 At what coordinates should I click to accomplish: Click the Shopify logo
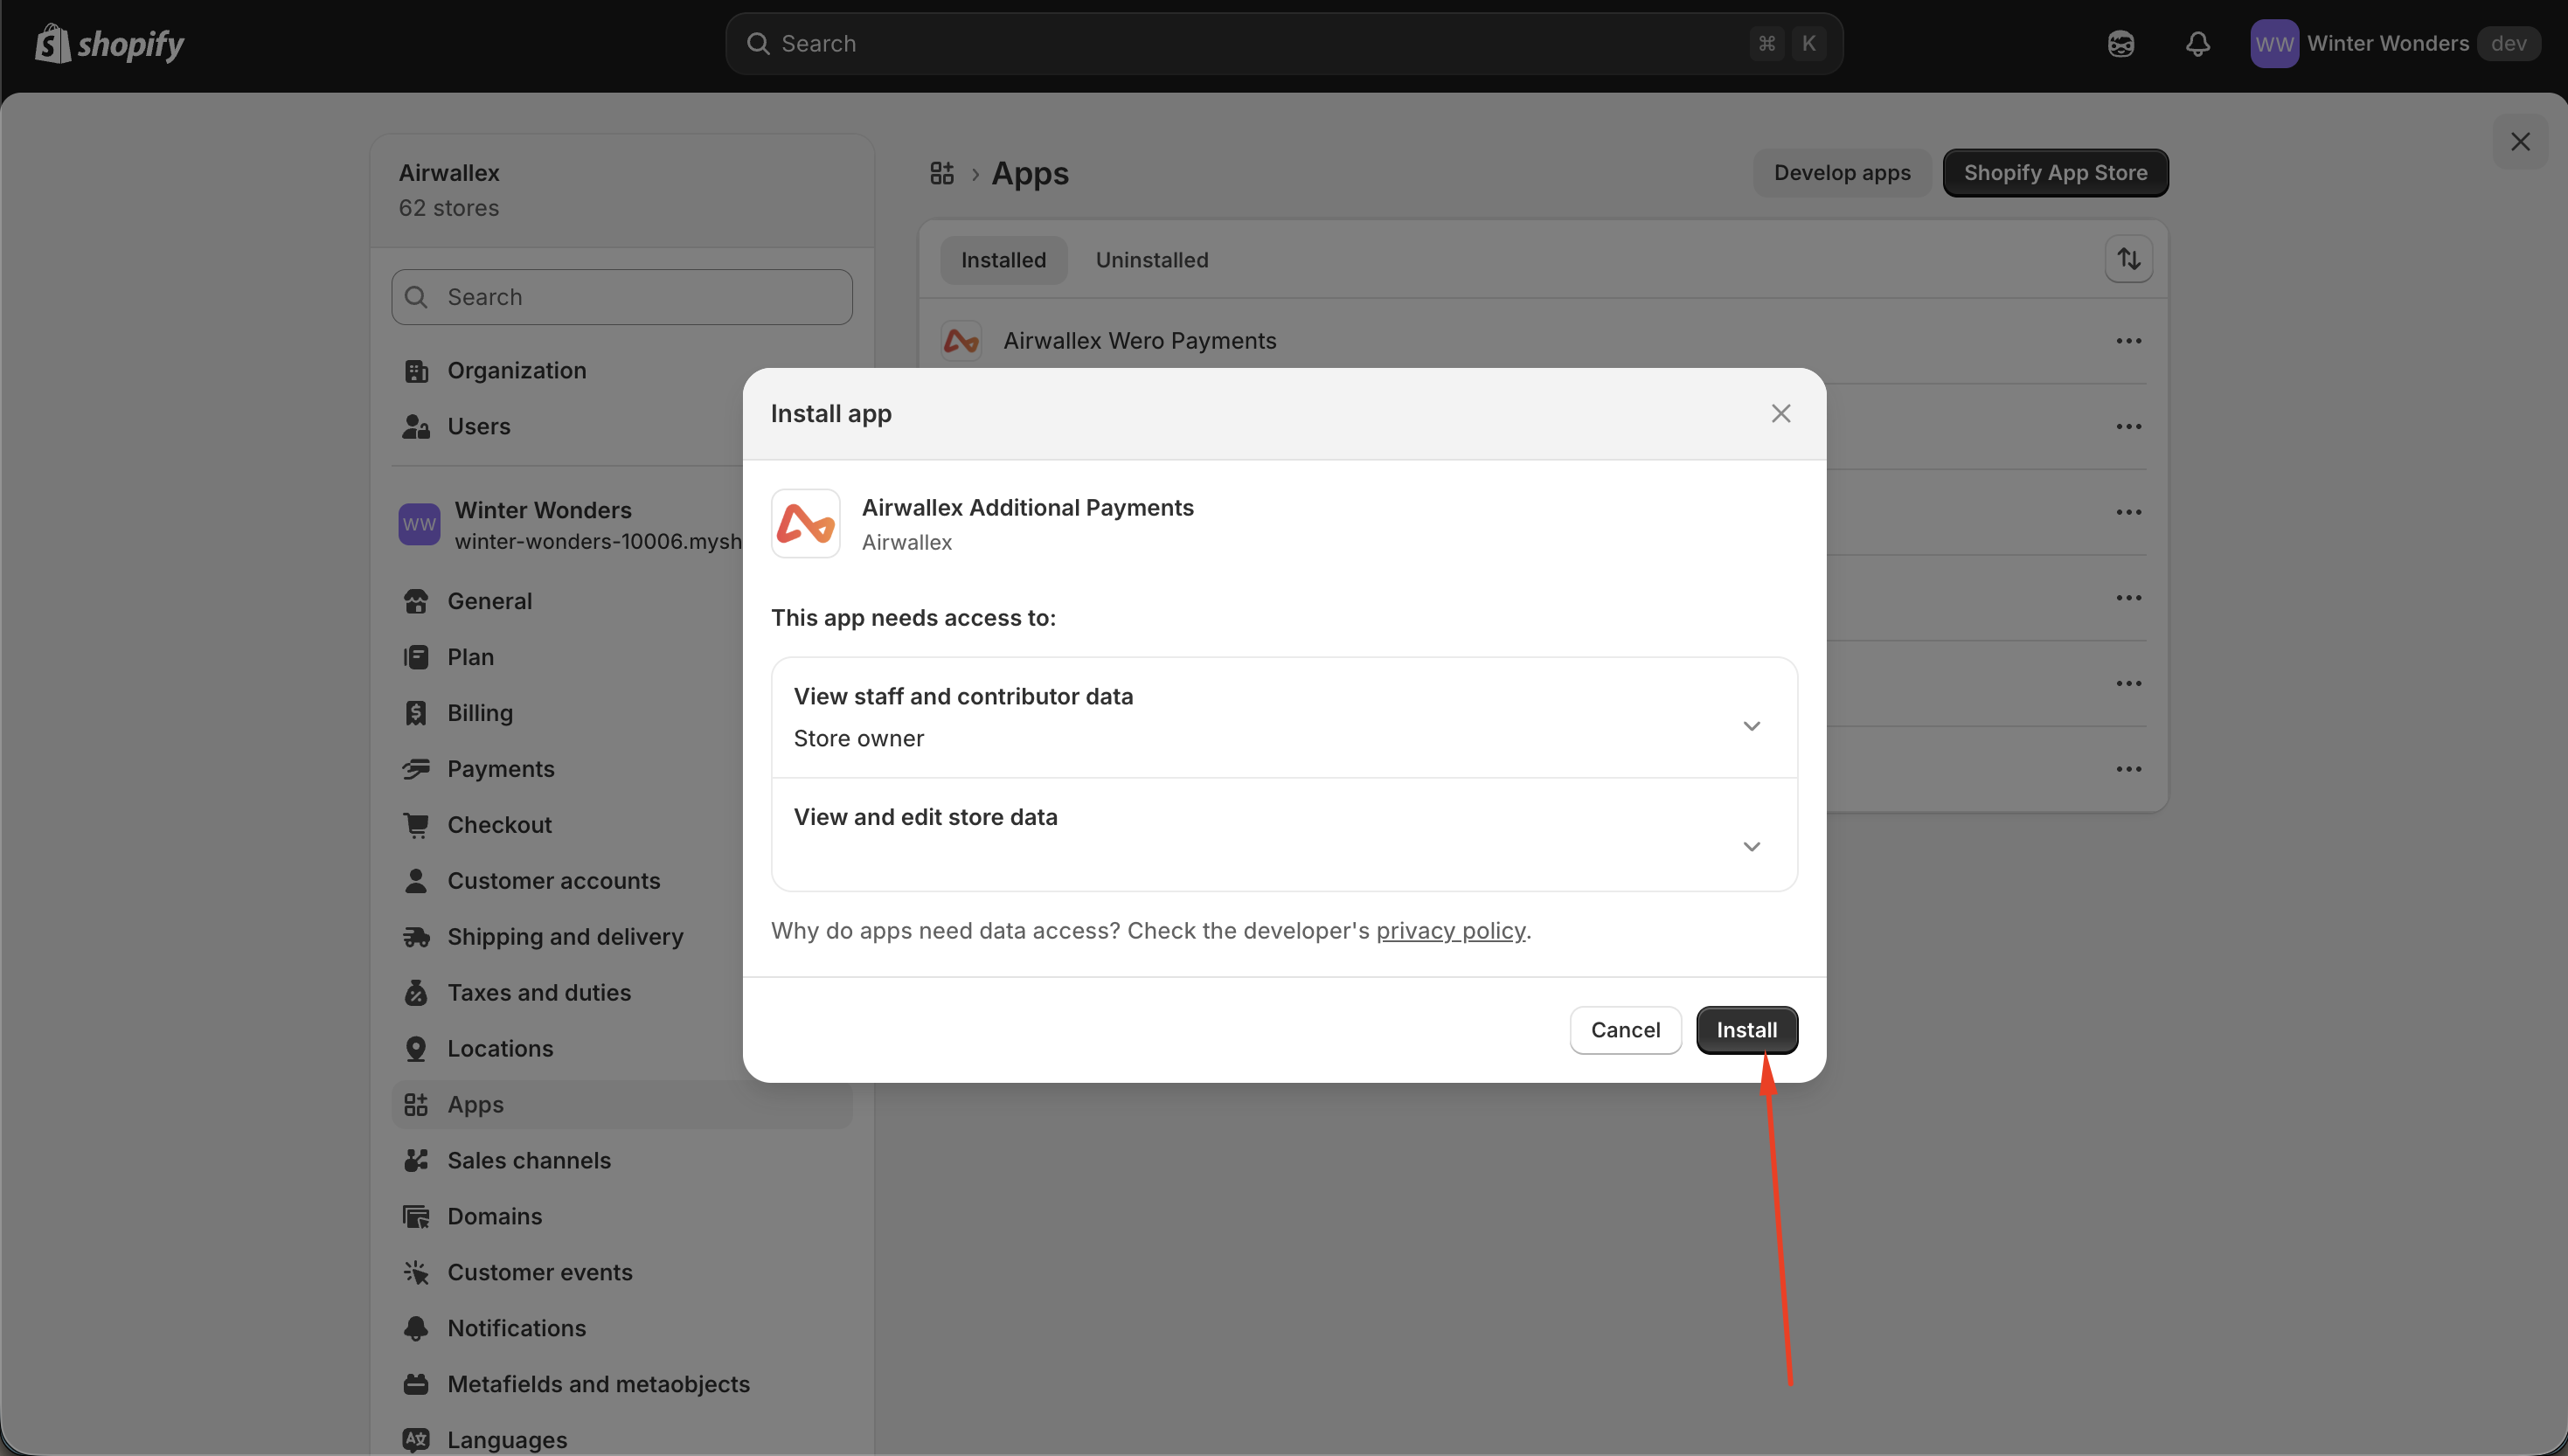[x=110, y=43]
